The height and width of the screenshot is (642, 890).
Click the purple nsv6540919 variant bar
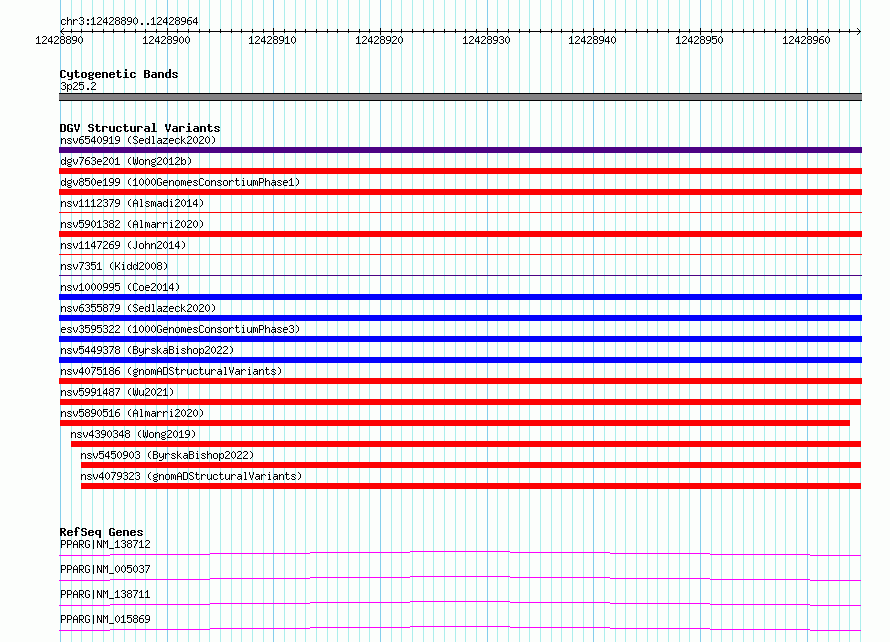point(460,150)
